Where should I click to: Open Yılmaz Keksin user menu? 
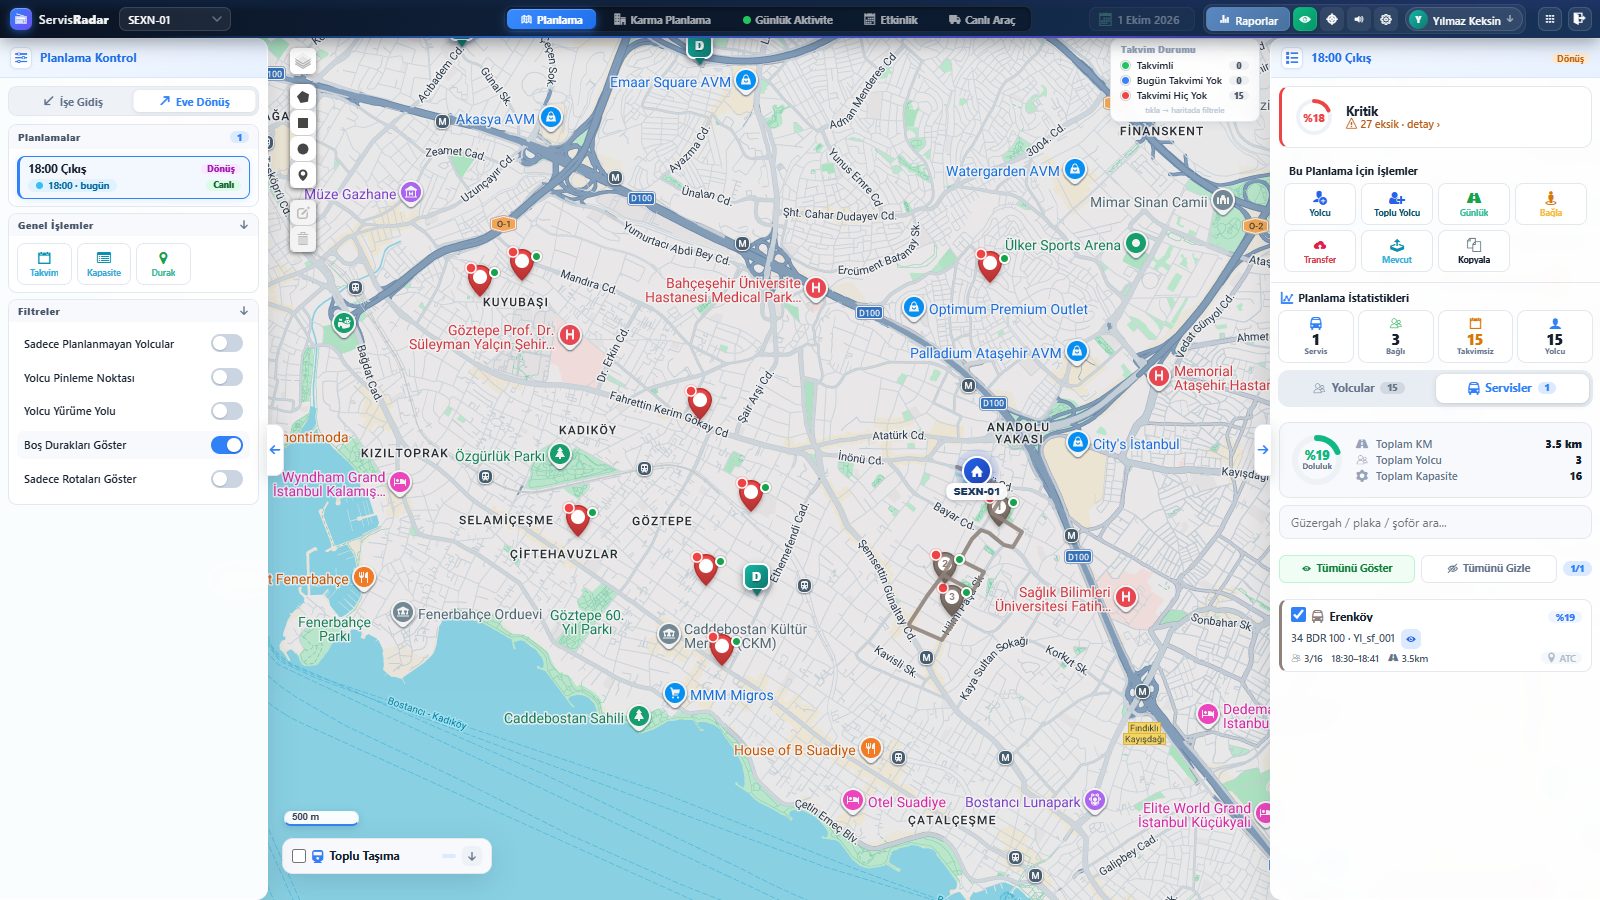[x=1465, y=19]
